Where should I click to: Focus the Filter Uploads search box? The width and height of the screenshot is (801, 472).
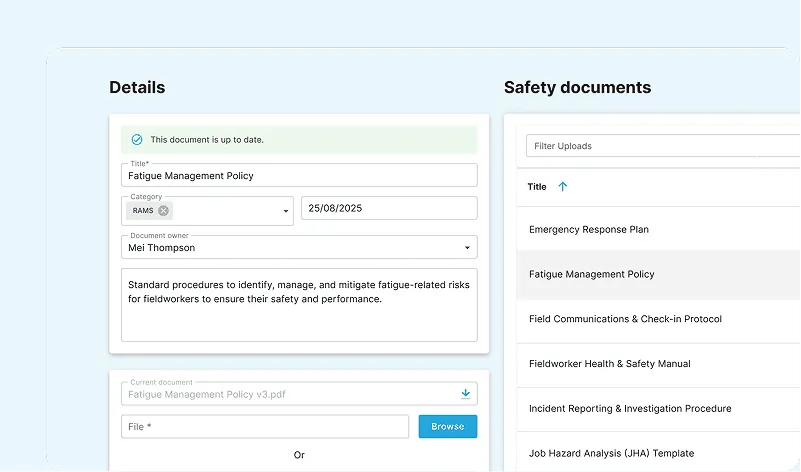[x=662, y=146]
